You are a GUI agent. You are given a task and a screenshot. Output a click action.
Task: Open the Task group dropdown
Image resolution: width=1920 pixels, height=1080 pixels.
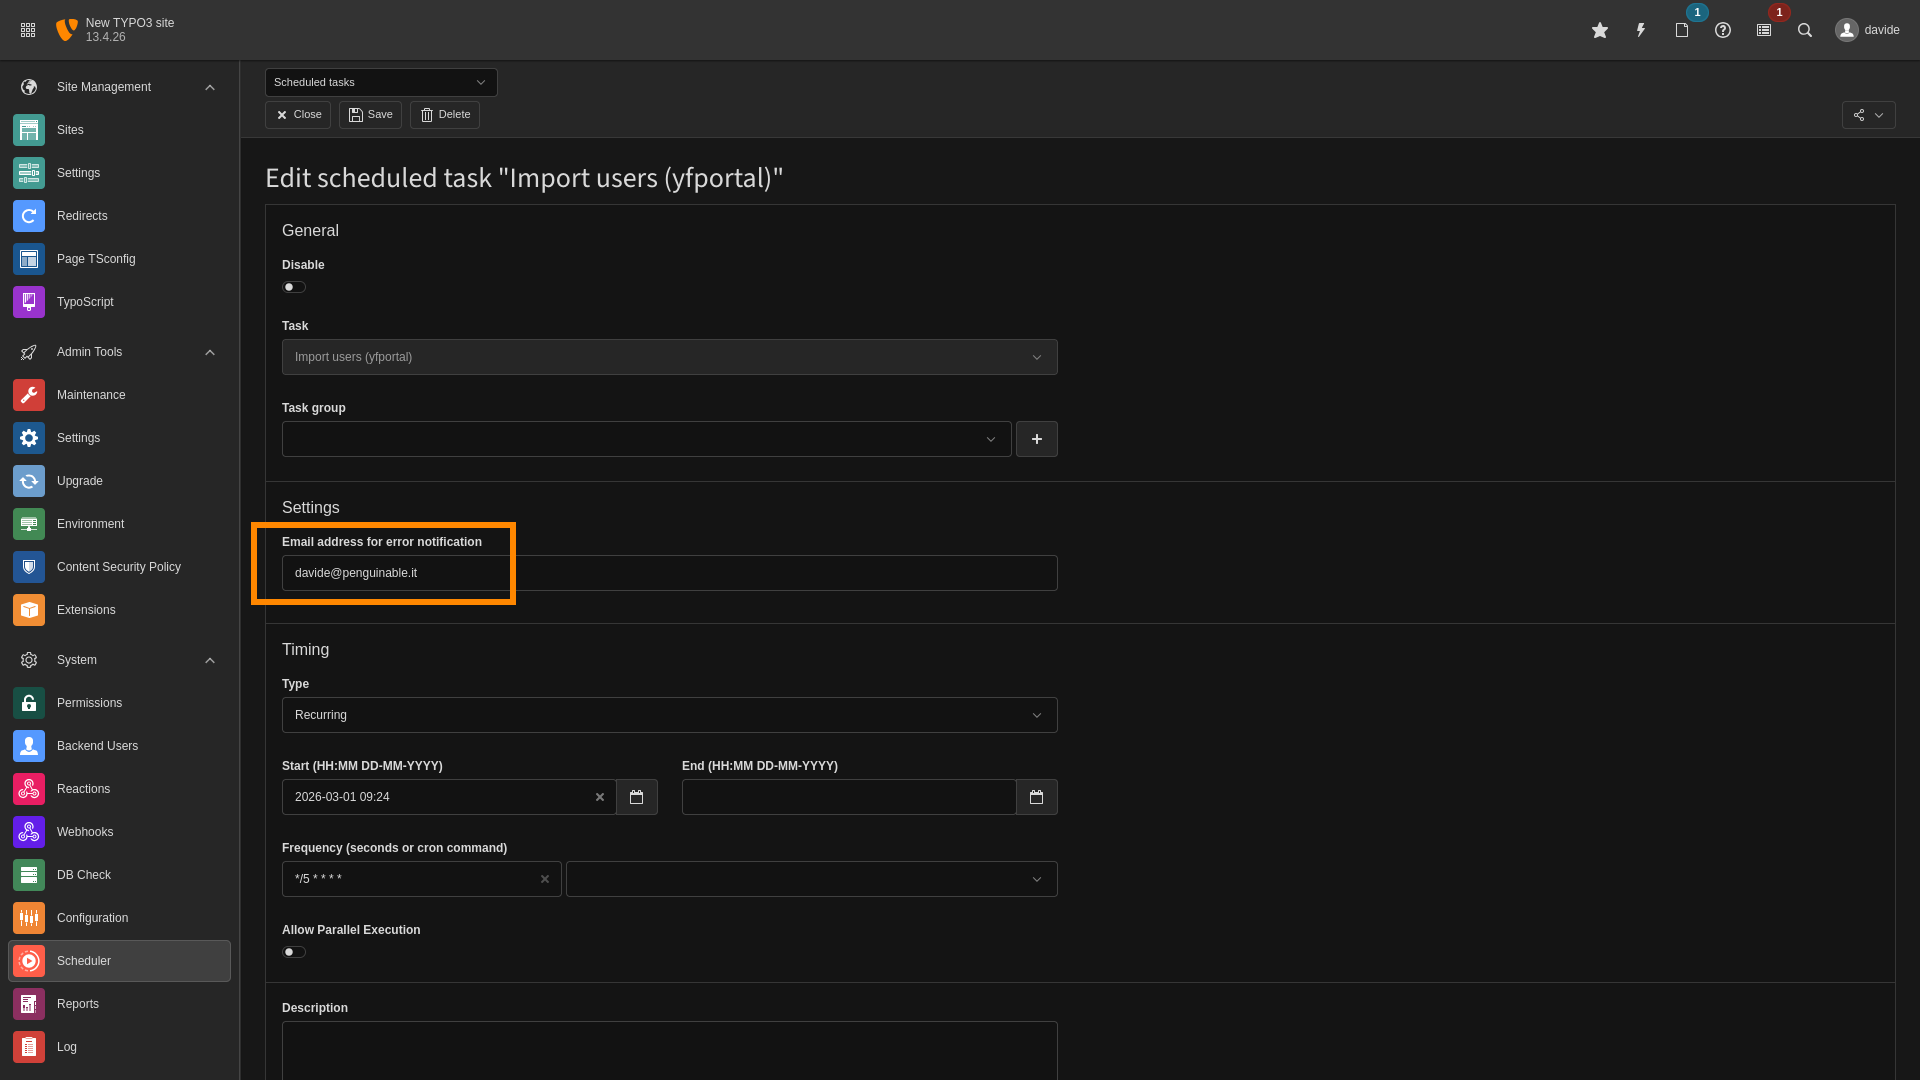coord(646,439)
